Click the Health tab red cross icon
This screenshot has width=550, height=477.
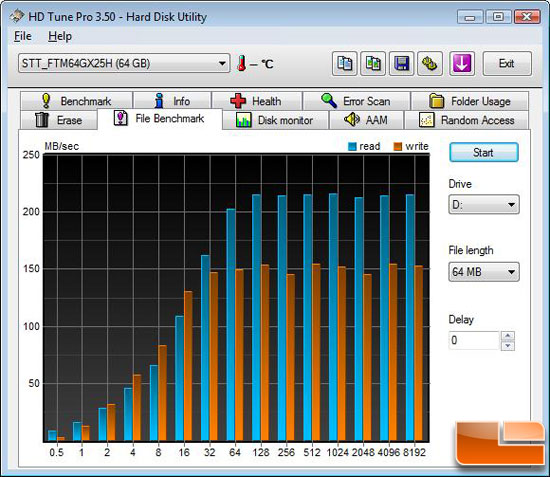(x=238, y=101)
